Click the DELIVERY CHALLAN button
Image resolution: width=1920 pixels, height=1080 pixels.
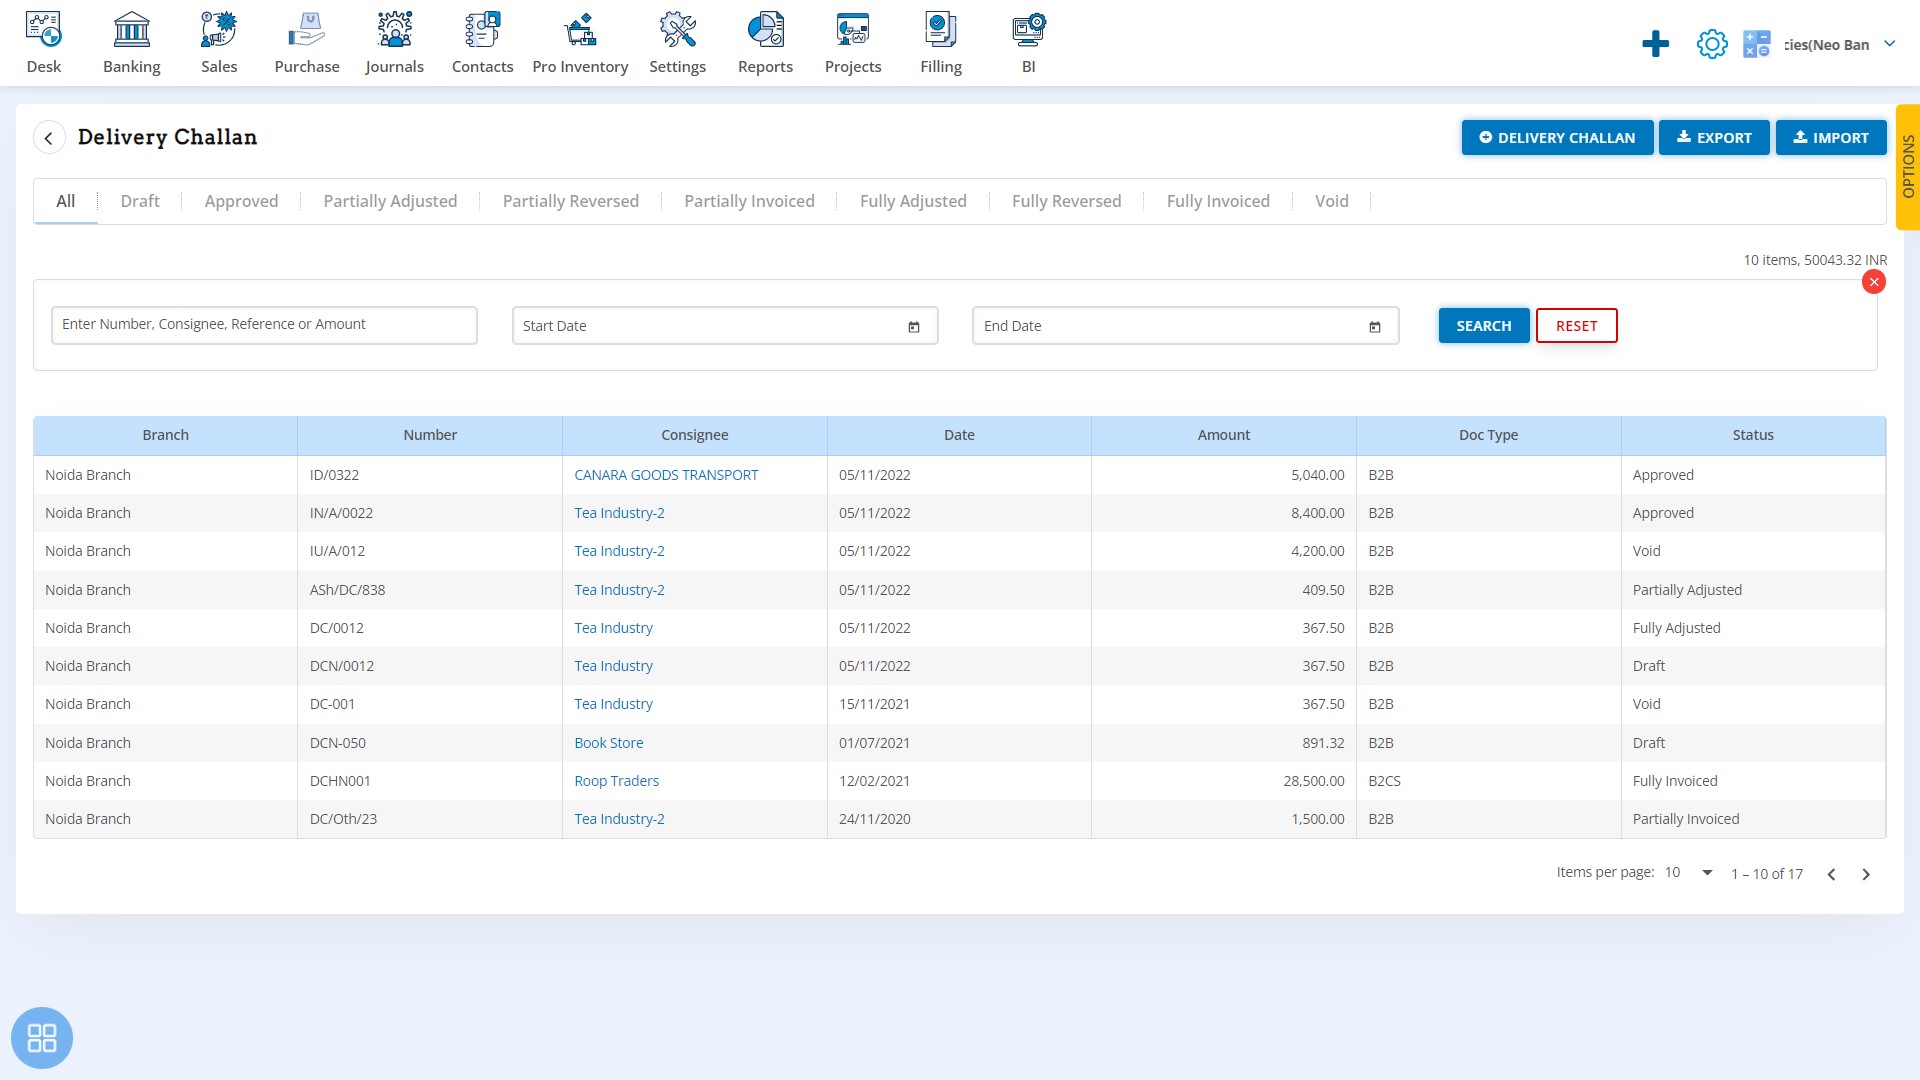1557,137
